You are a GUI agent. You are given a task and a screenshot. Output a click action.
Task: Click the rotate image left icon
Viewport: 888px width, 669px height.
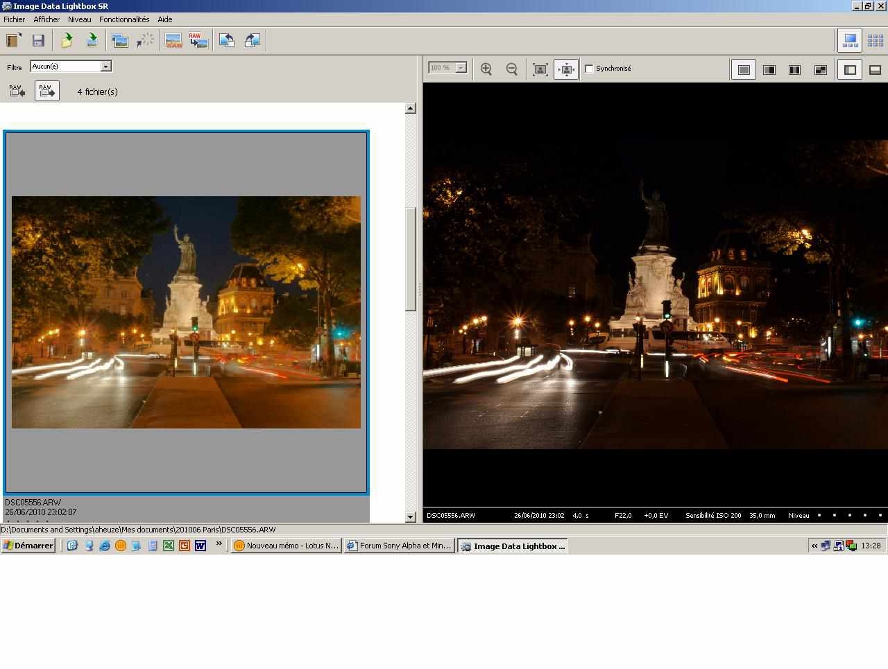(227, 40)
